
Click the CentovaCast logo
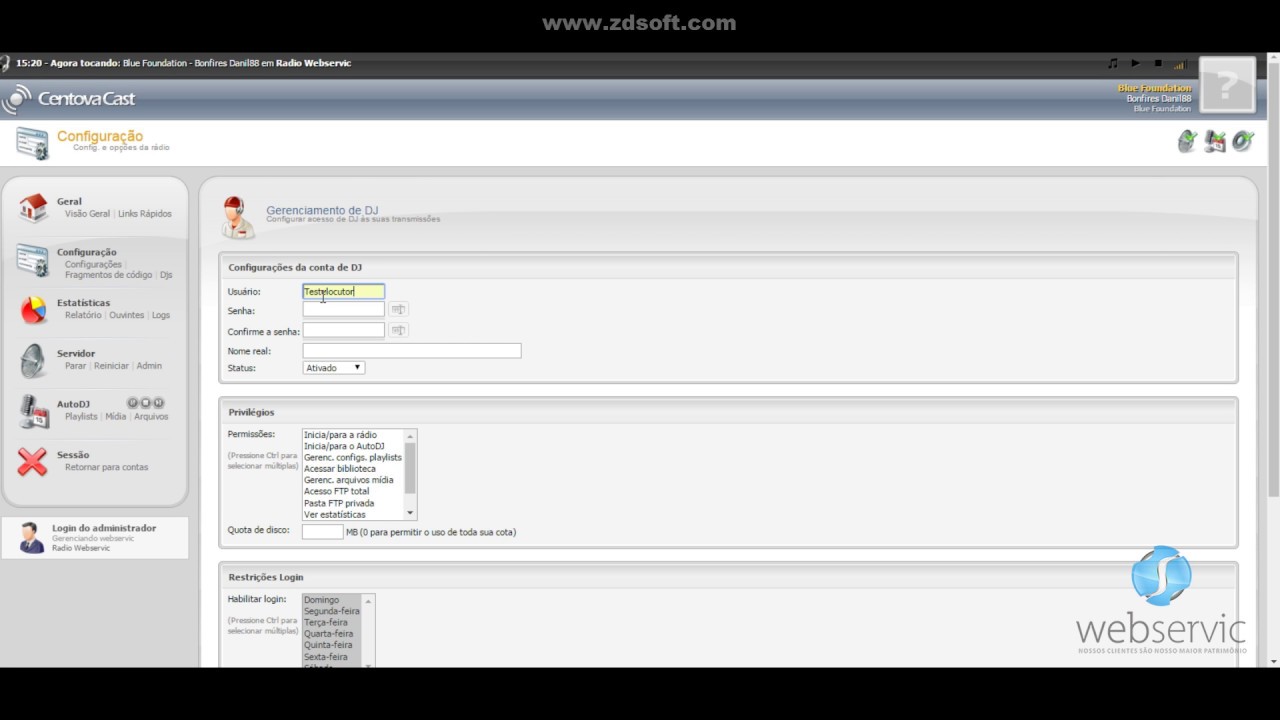(x=68, y=98)
